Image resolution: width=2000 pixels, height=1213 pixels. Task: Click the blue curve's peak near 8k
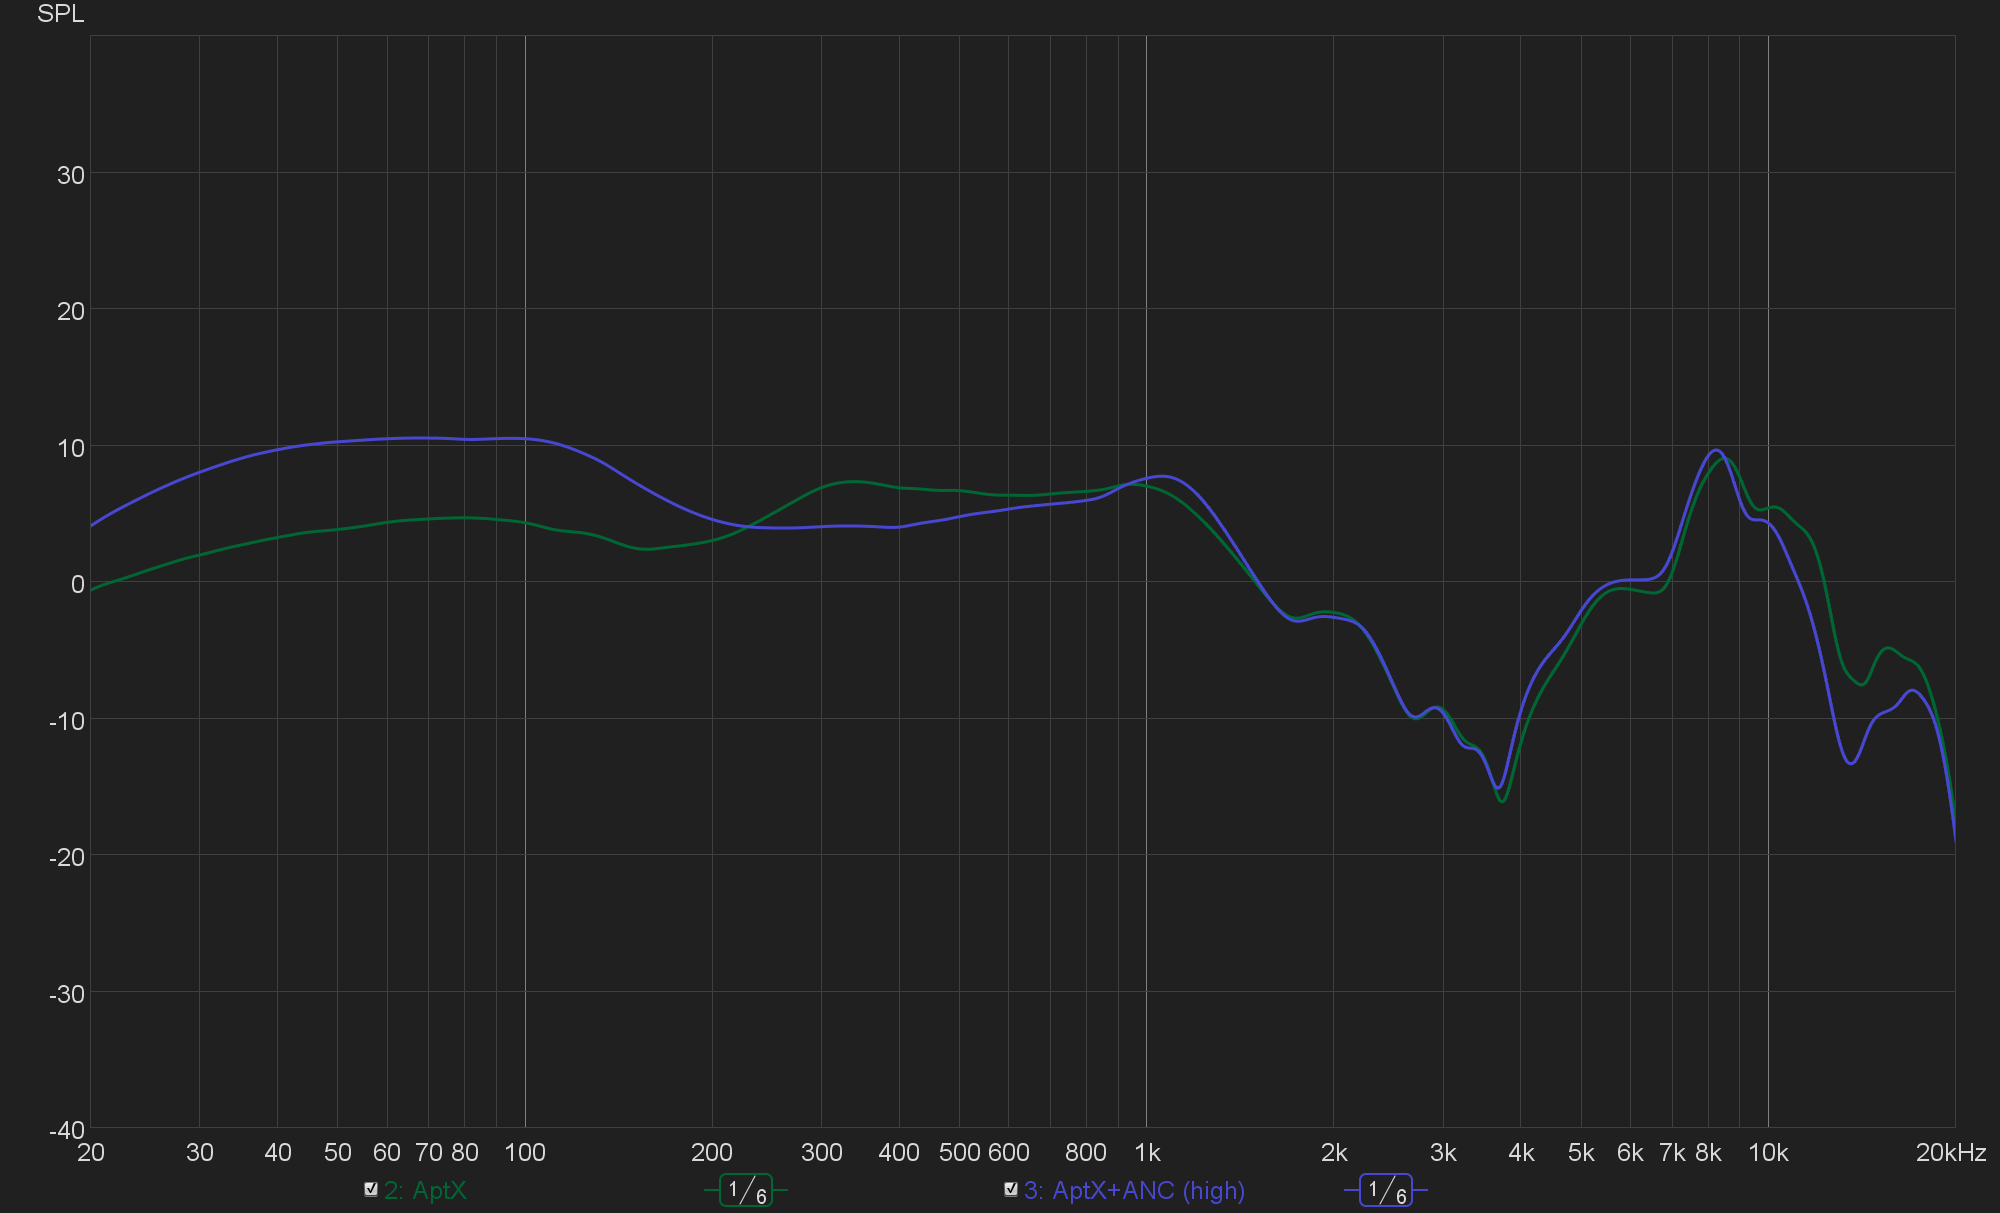pyautogui.click(x=1715, y=450)
